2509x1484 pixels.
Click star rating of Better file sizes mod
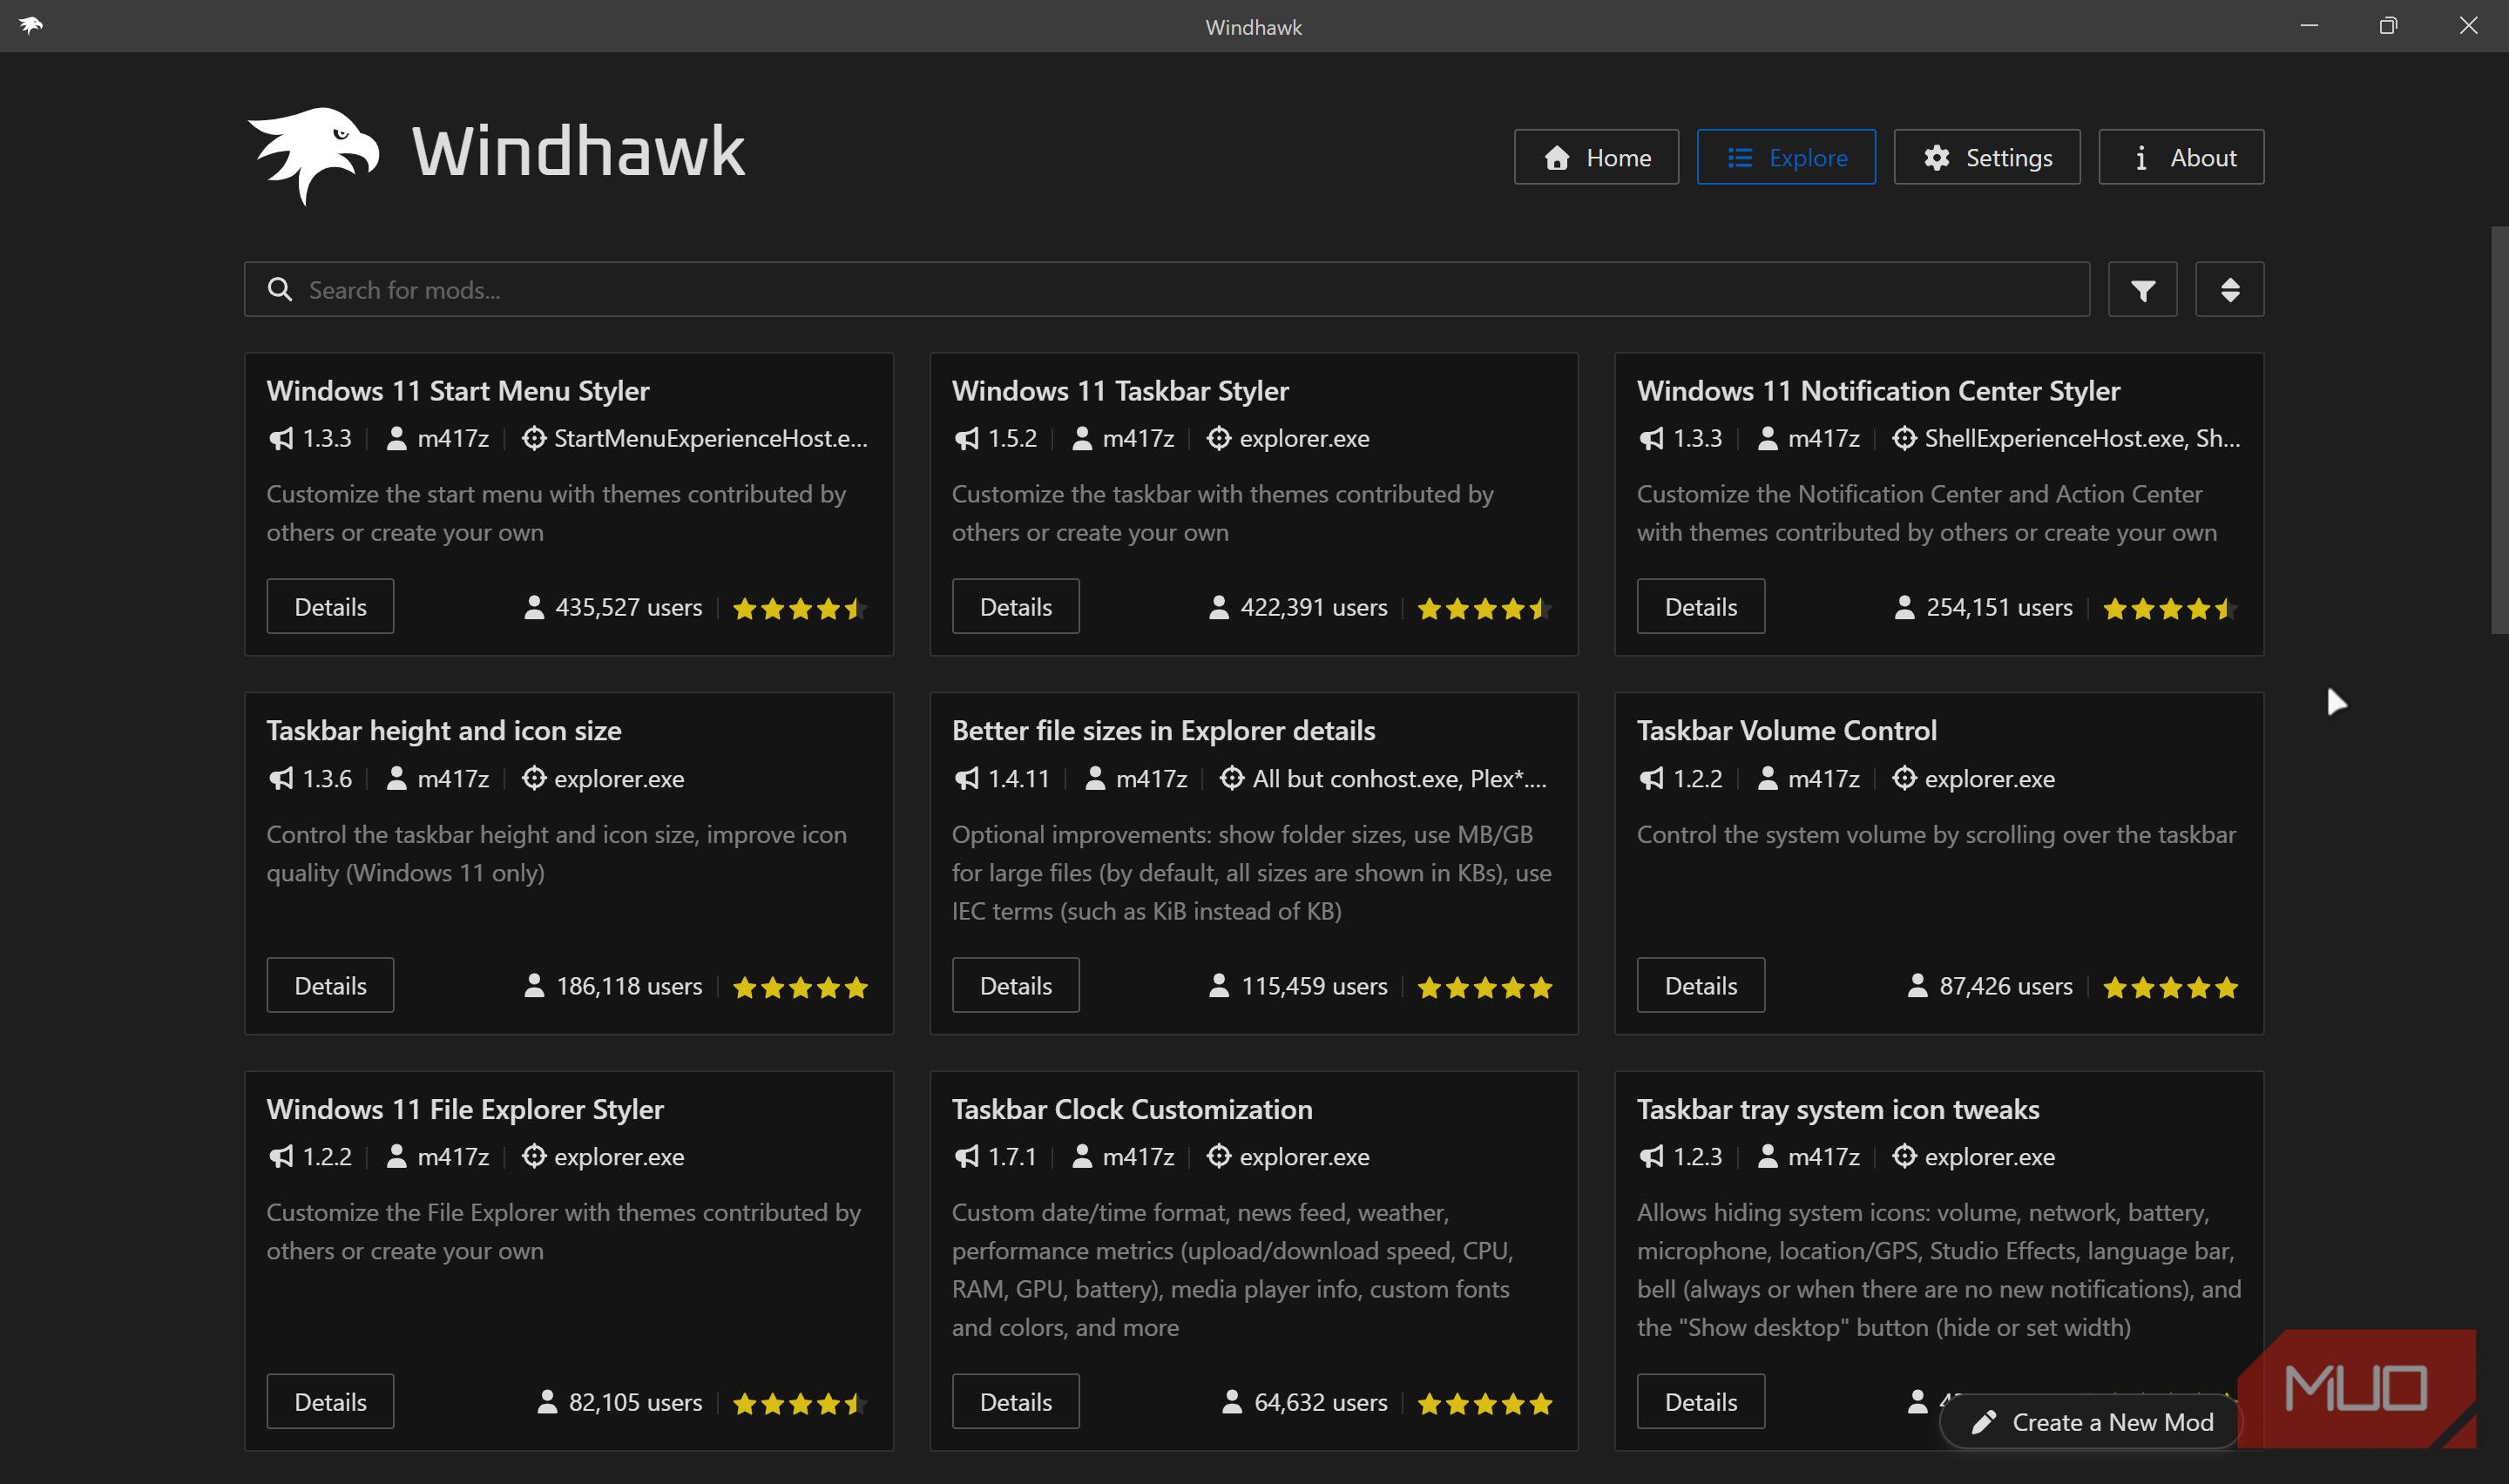(x=1485, y=987)
